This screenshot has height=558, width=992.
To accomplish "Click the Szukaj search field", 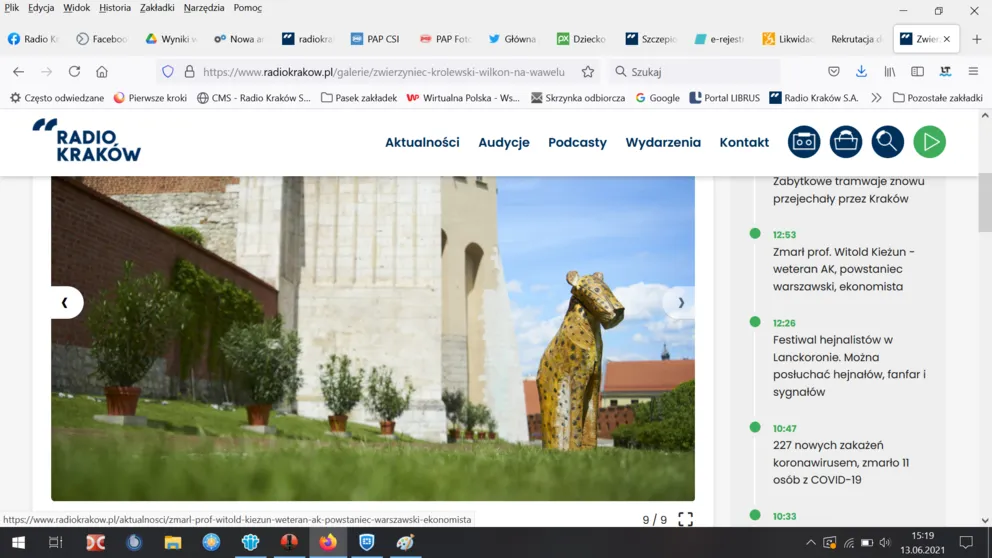I will pyautogui.click(x=694, y=71).
